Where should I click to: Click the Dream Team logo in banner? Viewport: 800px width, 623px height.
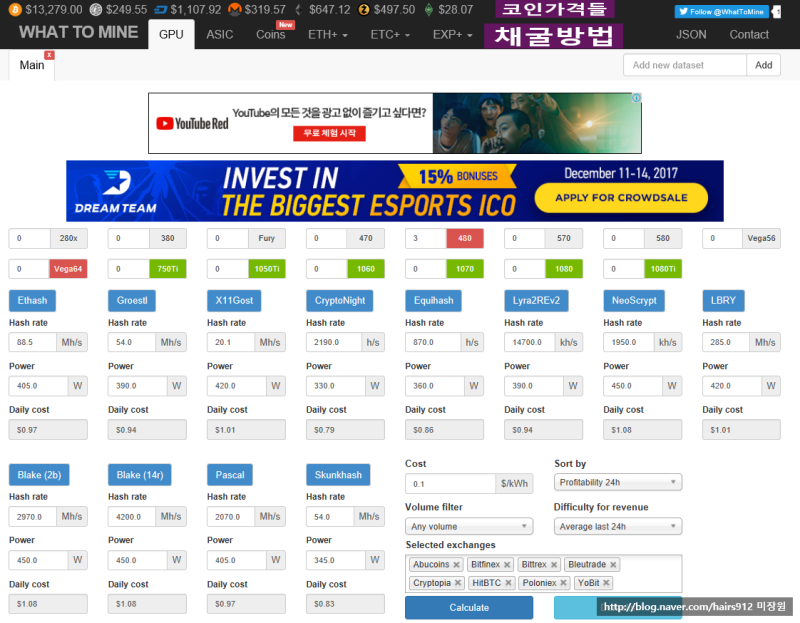(116, 191)
